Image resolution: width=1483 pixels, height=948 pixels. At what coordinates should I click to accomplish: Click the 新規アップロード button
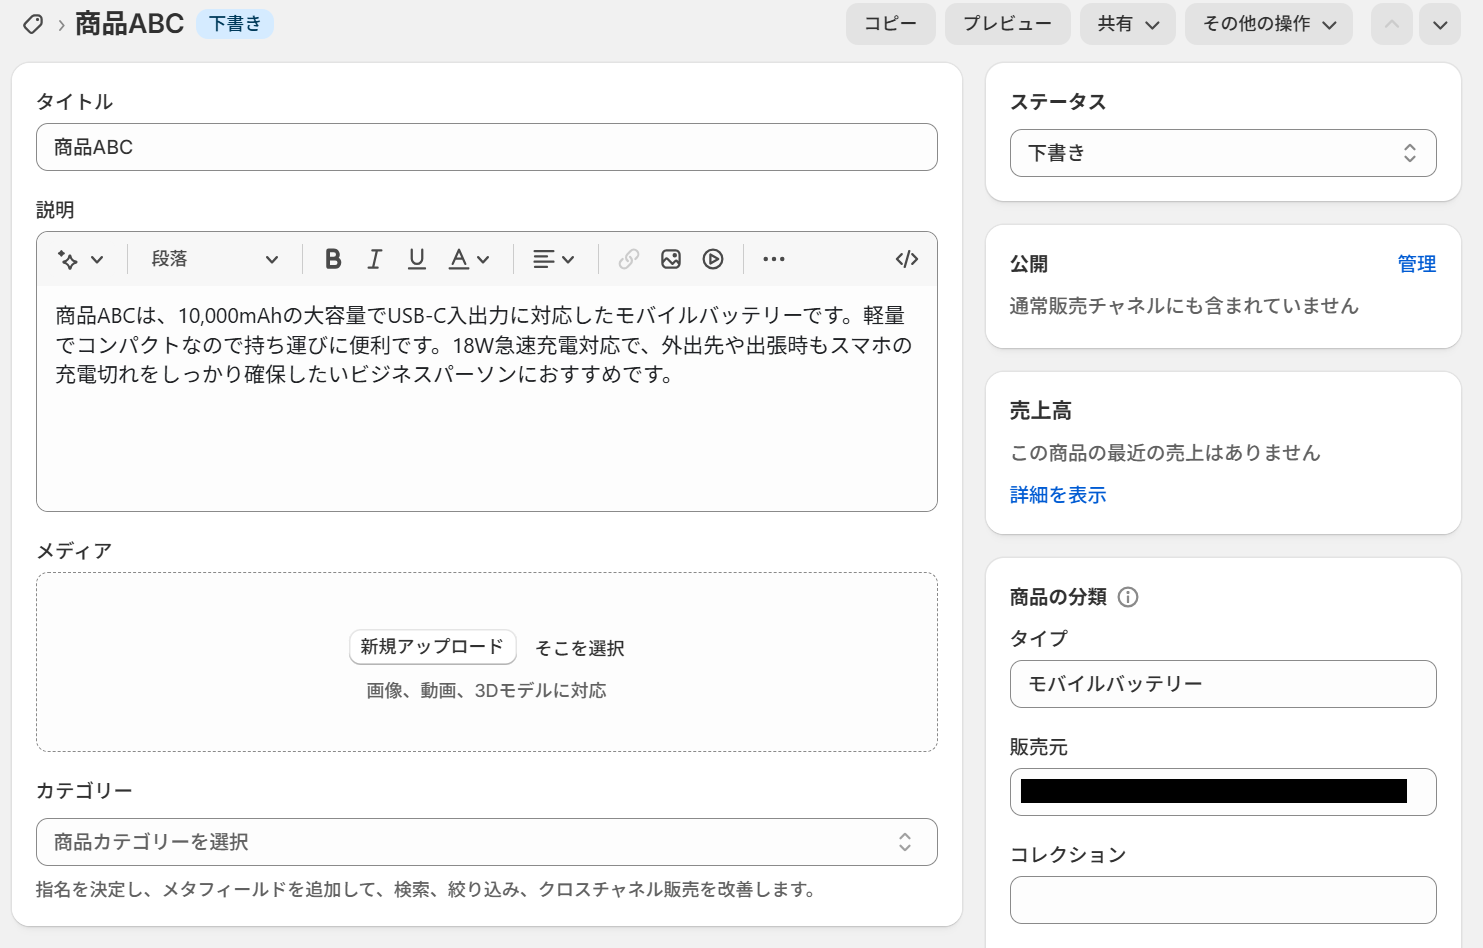(432, 647)
